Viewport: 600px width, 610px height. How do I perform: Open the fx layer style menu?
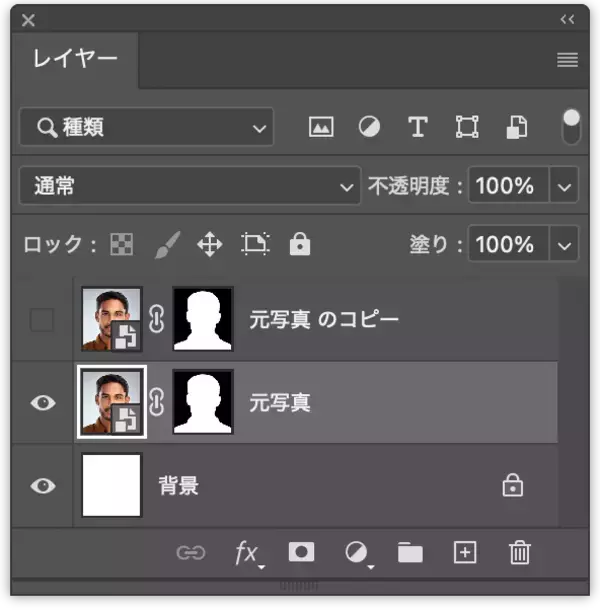pyautogui.click(x=249, y=554)
